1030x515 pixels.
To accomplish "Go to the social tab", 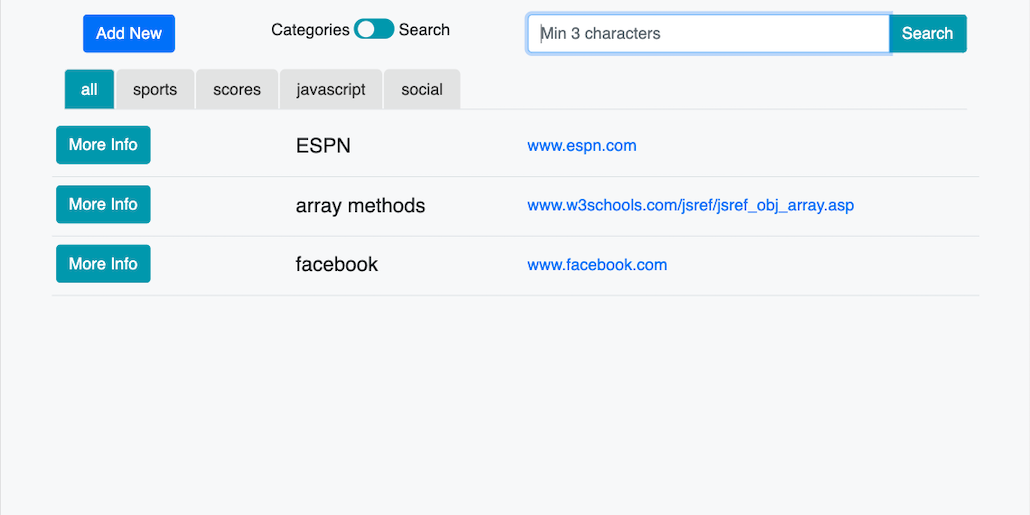I will [422, 90].
